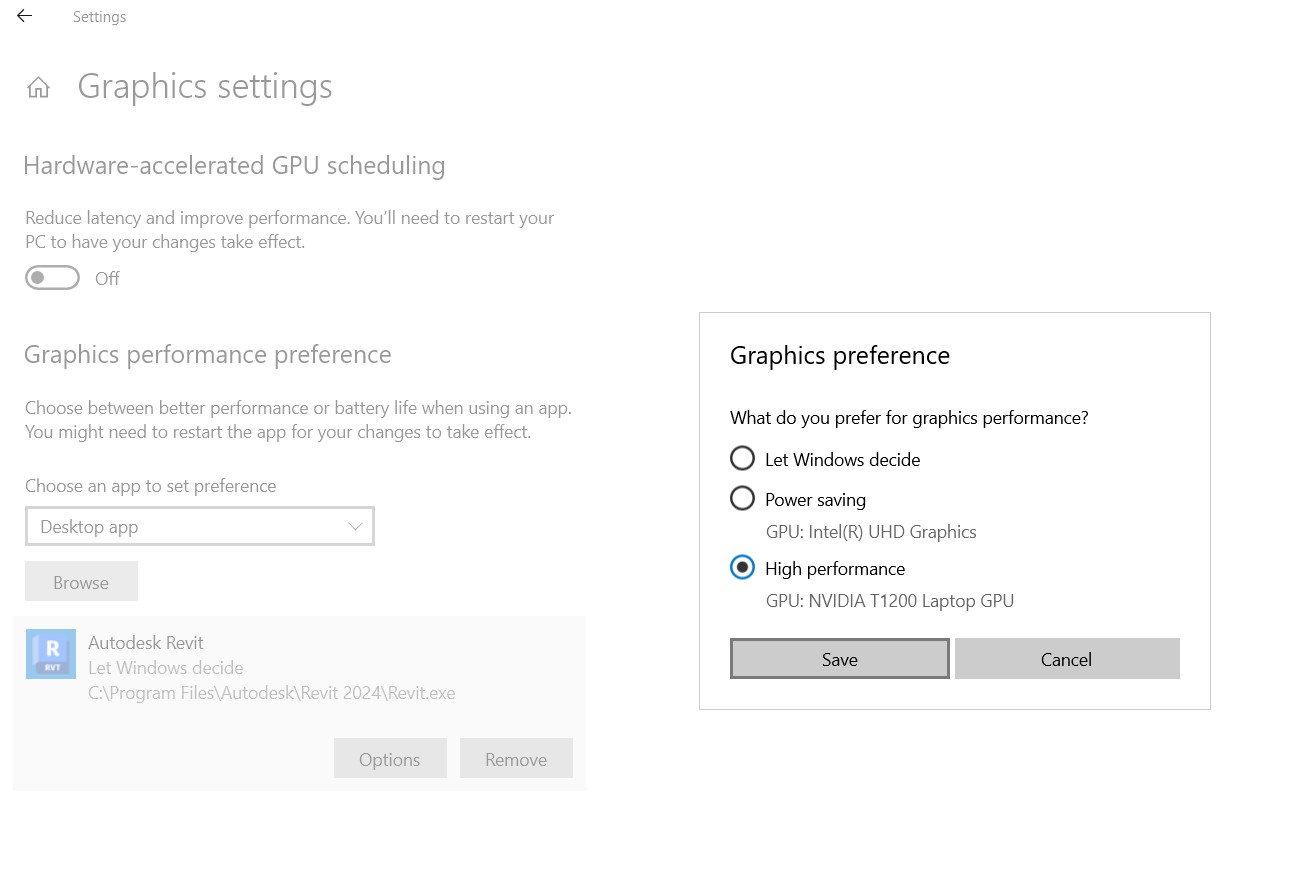Cancel the Graphics preference dialog
Viewport: 1307px width, 880px height.
click(1066, 659)
